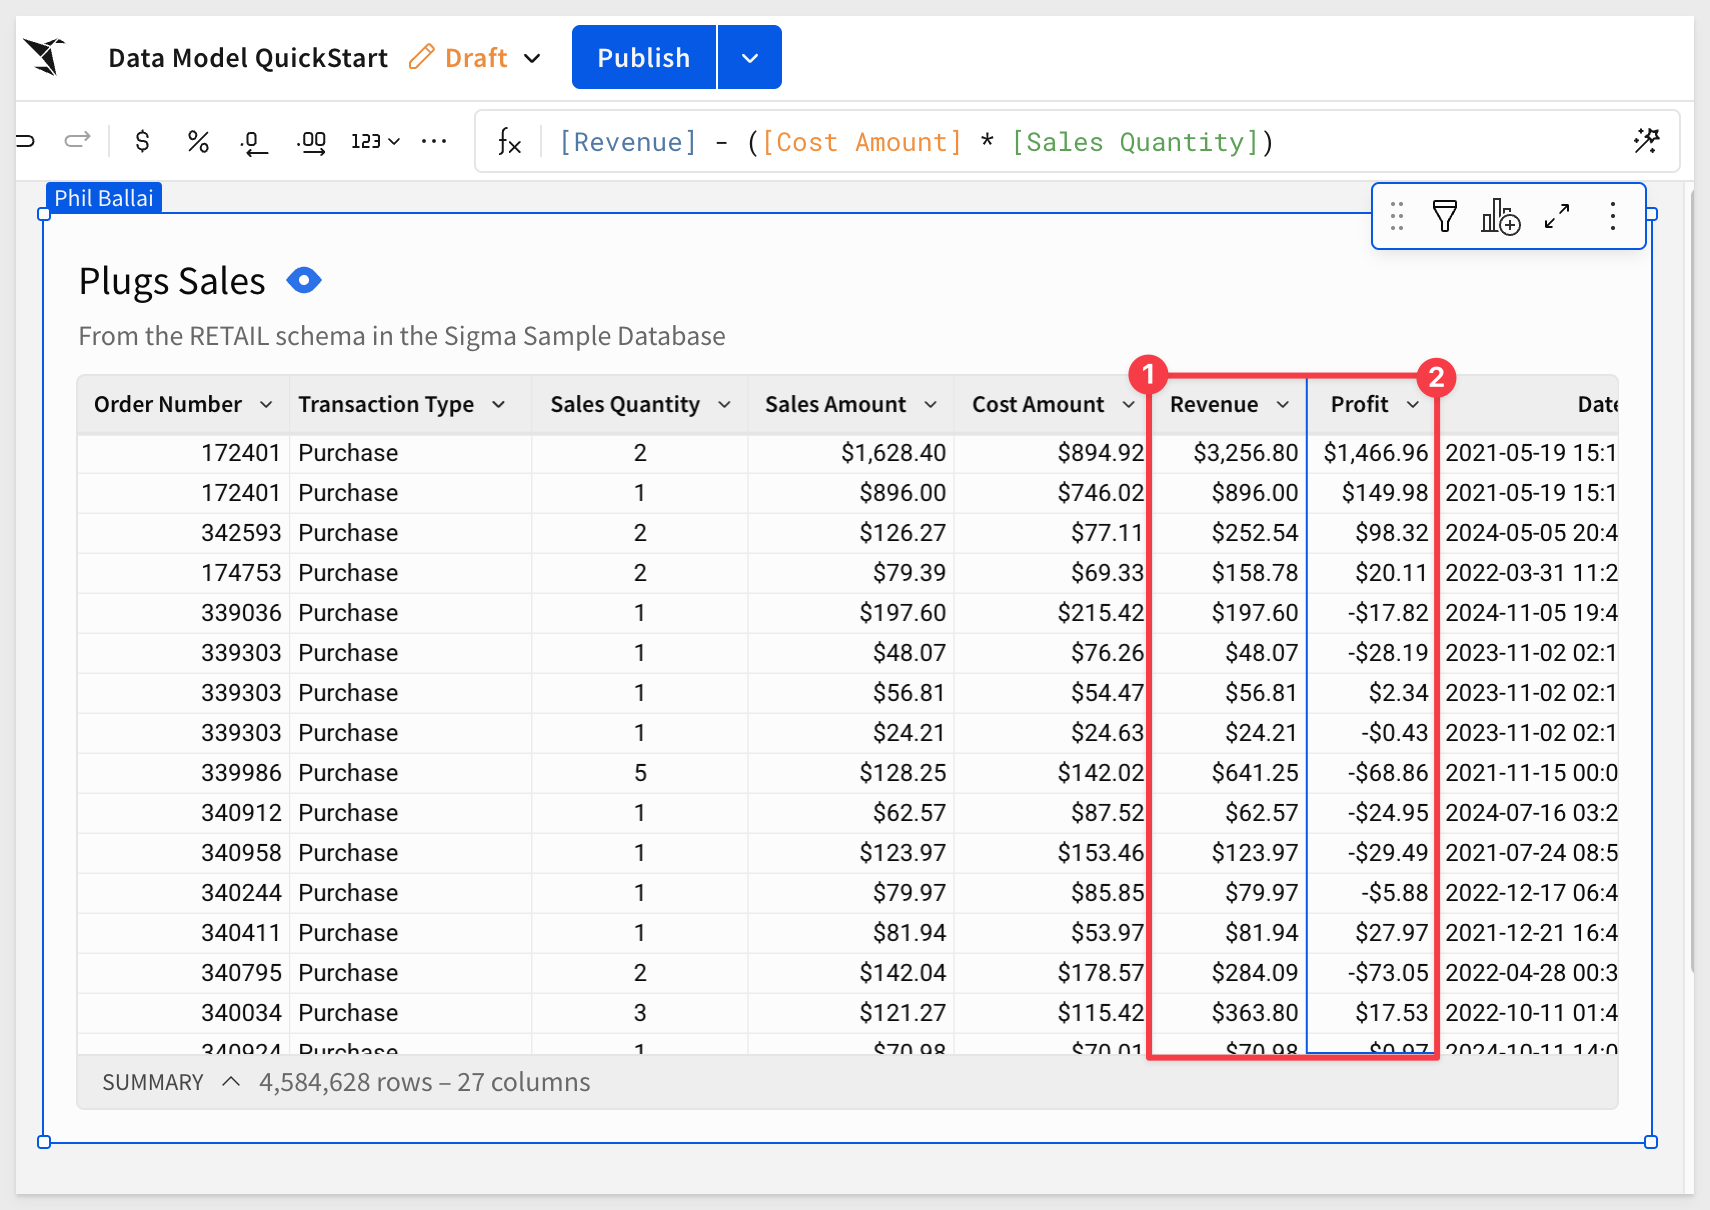Click the Publish button
The image size is (1710, 1210).
click(x=644, y=57)
